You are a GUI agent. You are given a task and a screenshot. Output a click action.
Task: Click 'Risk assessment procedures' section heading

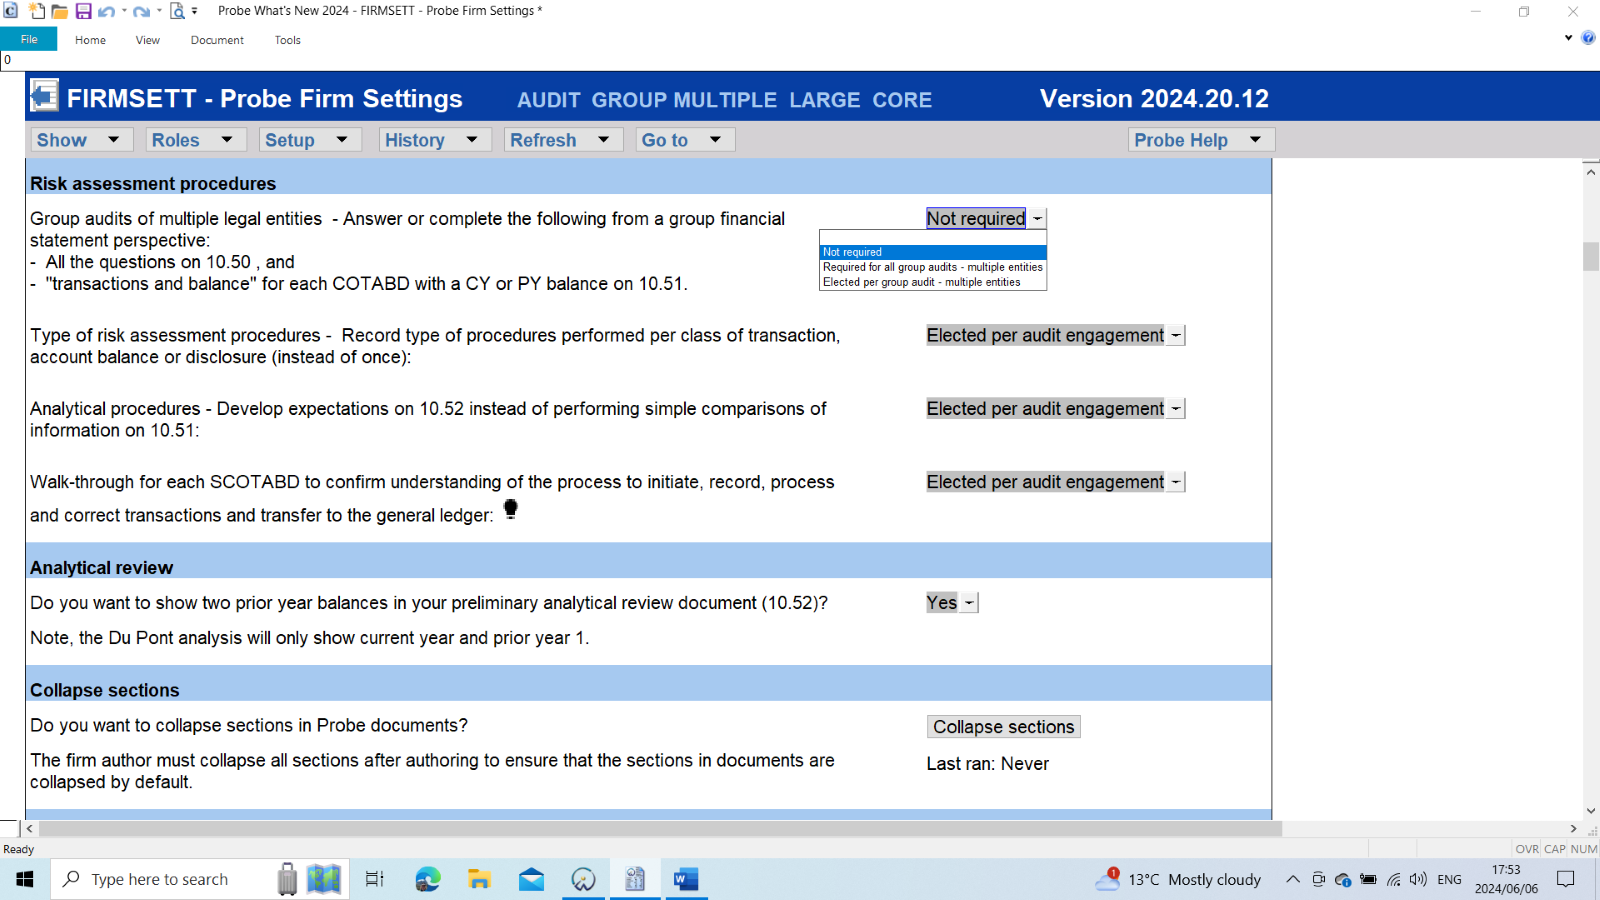coord(153,184)
